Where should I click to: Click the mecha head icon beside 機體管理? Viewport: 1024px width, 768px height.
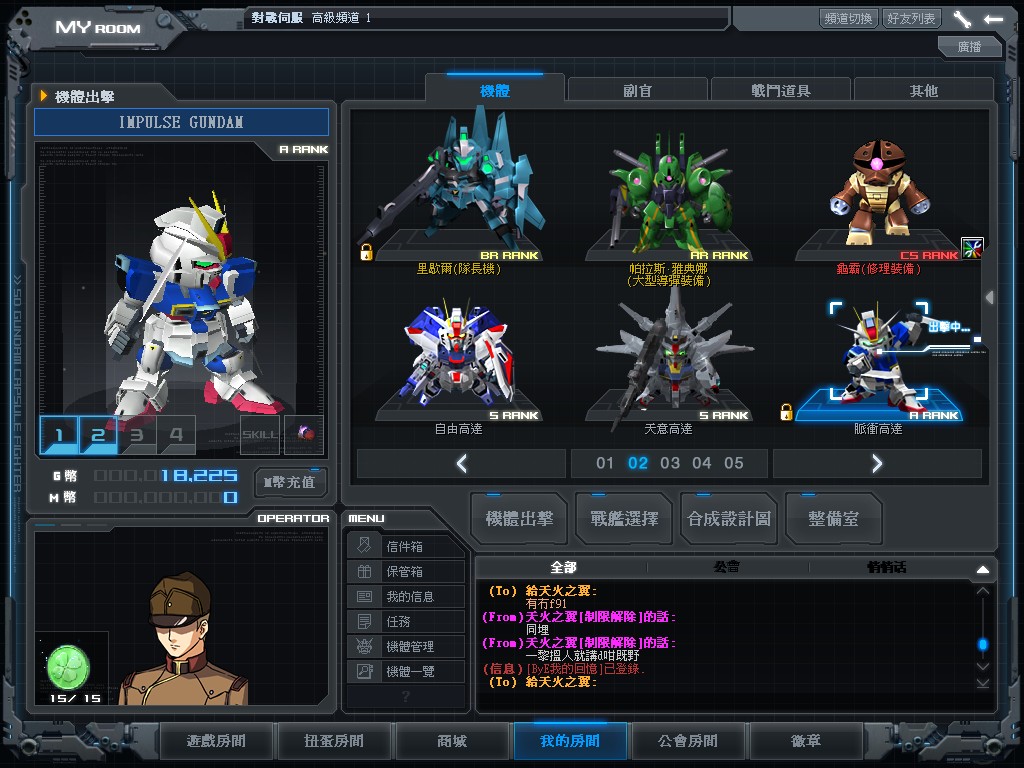pos(364,646)
